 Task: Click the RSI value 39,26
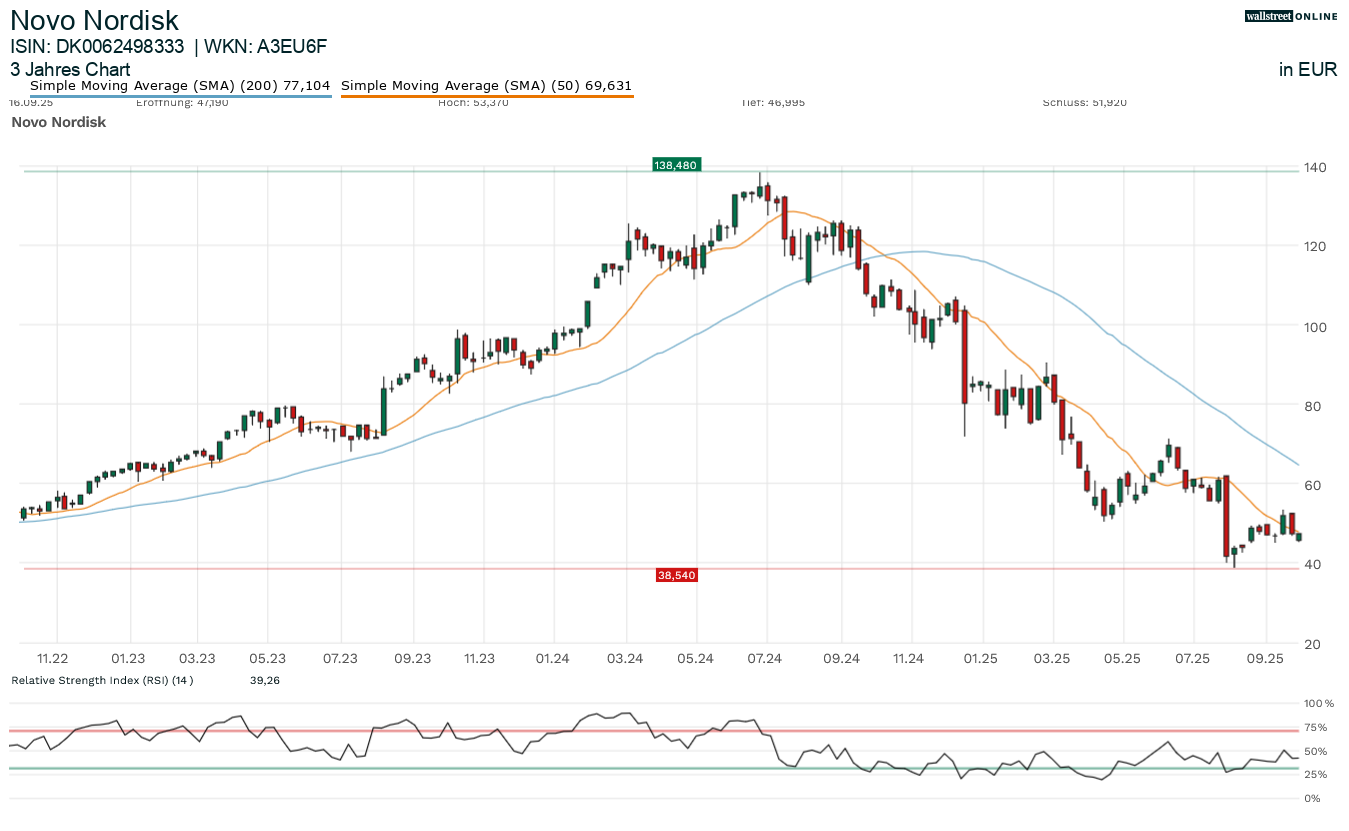point(264,680)
